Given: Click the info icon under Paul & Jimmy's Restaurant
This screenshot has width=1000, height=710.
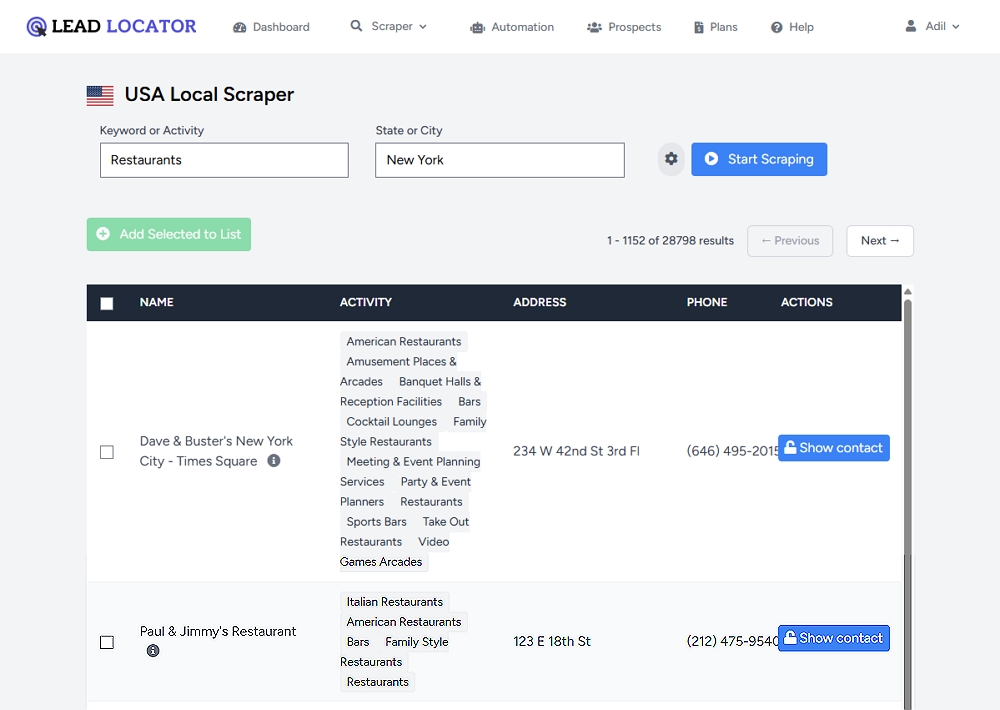Looking at the screenshot, I should pos(153,651).
